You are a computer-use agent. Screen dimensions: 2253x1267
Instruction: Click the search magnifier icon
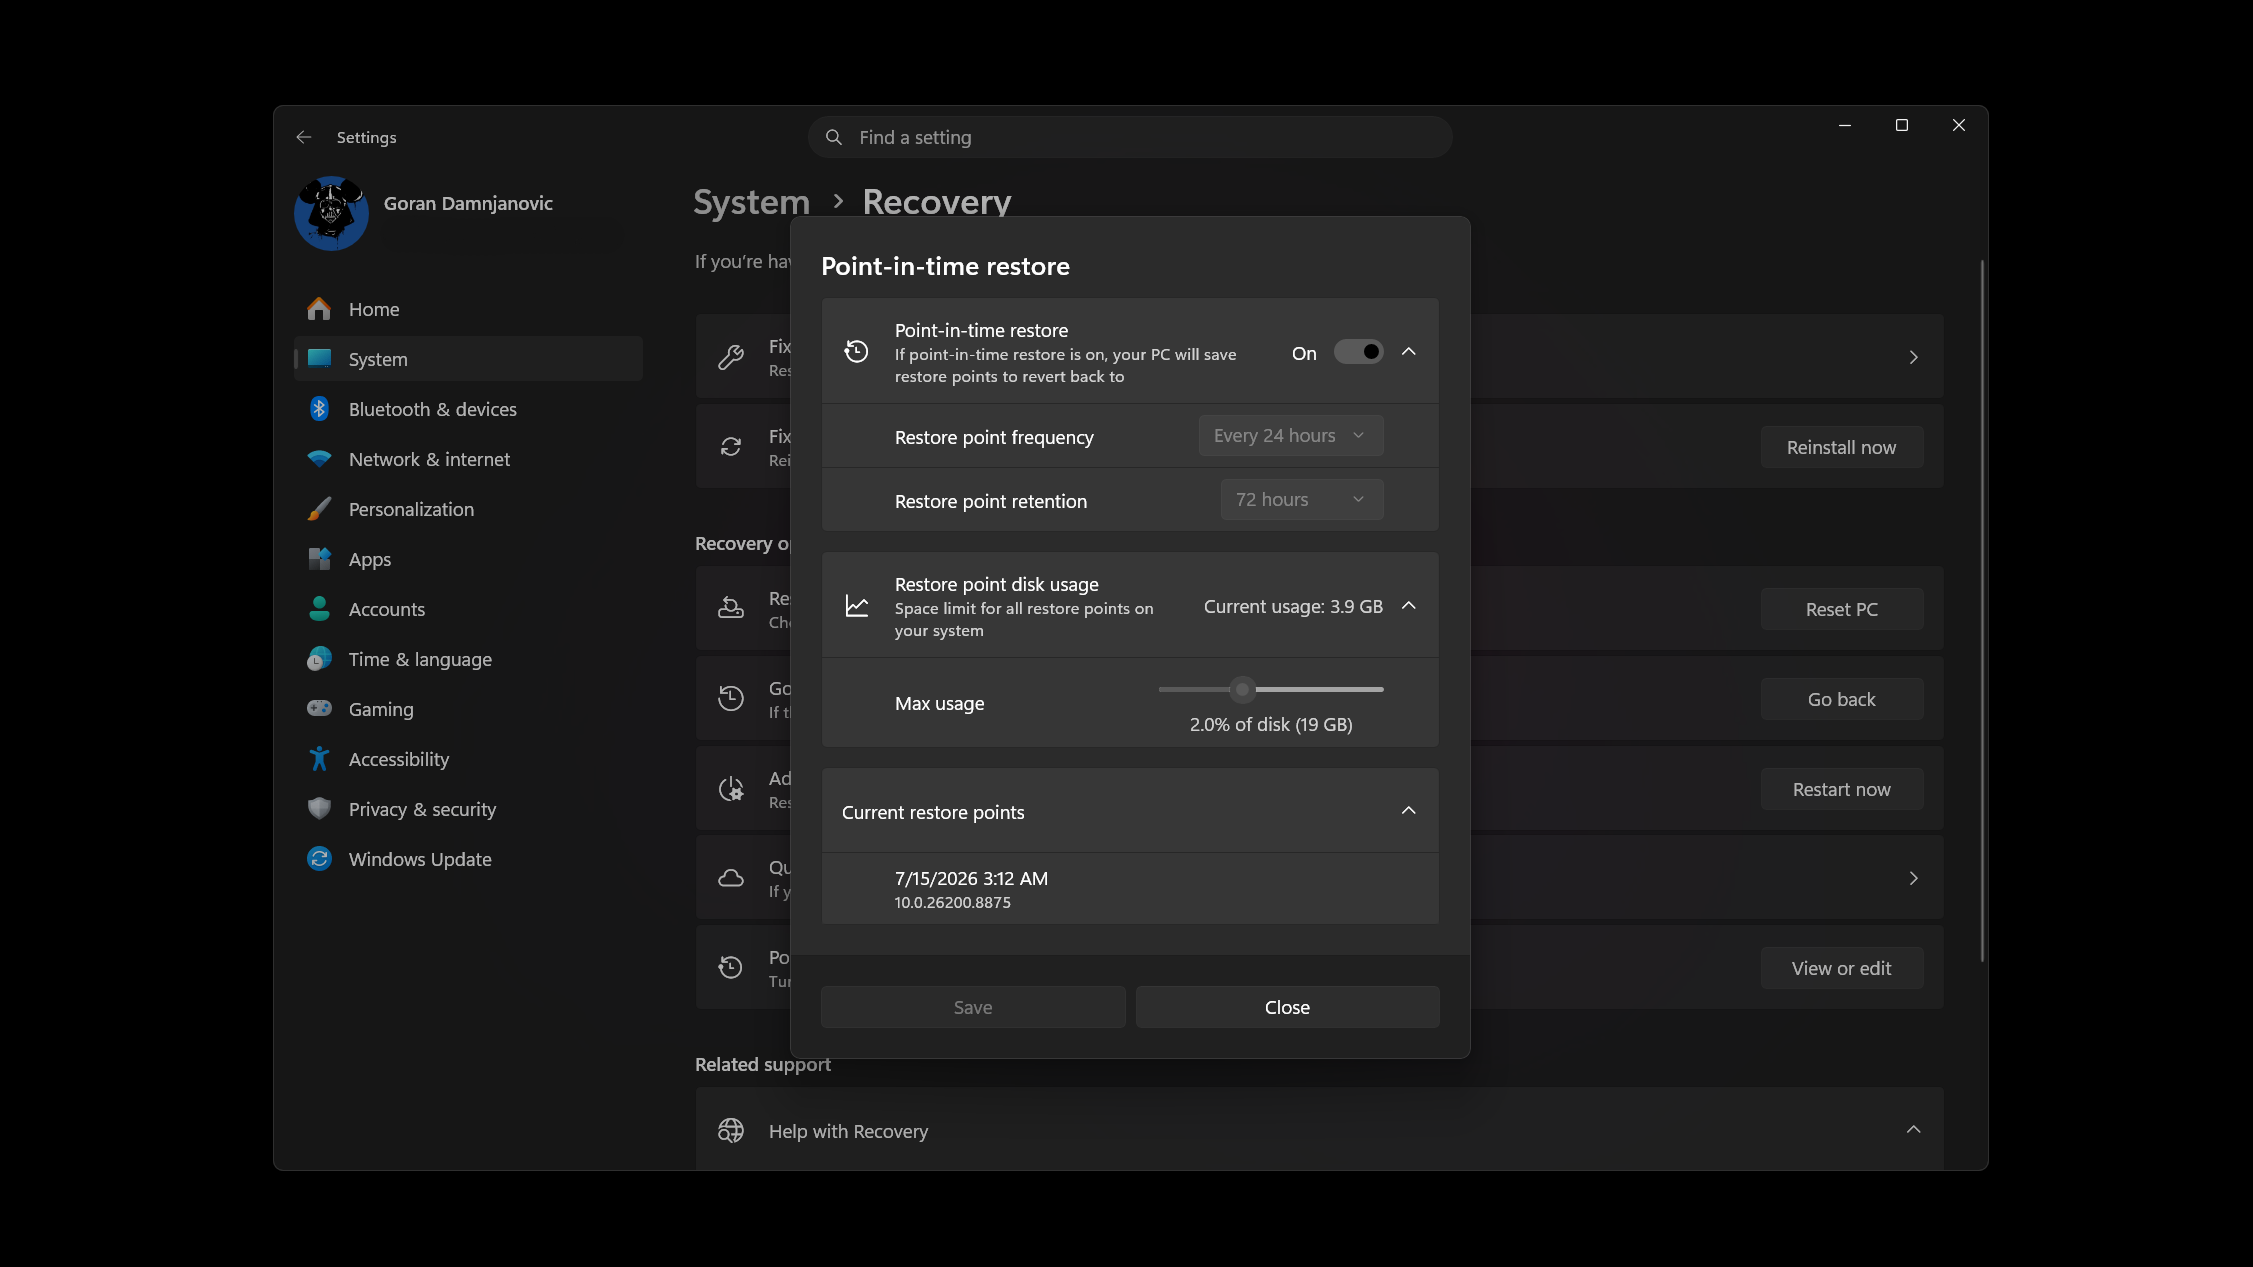pos(834,137)
